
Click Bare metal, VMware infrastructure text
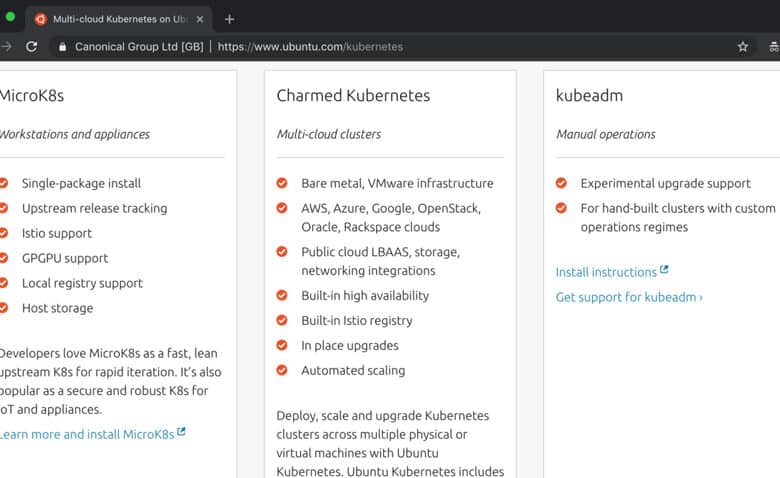397,184
